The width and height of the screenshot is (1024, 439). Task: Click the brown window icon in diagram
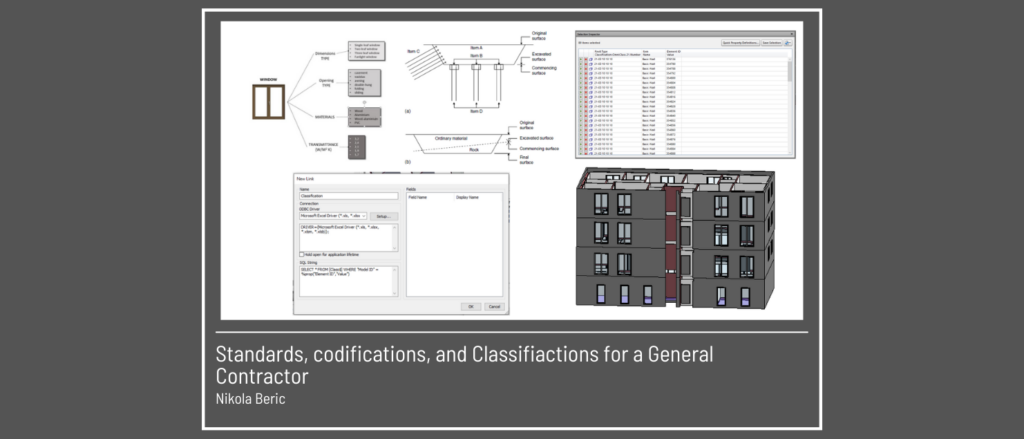267,108
